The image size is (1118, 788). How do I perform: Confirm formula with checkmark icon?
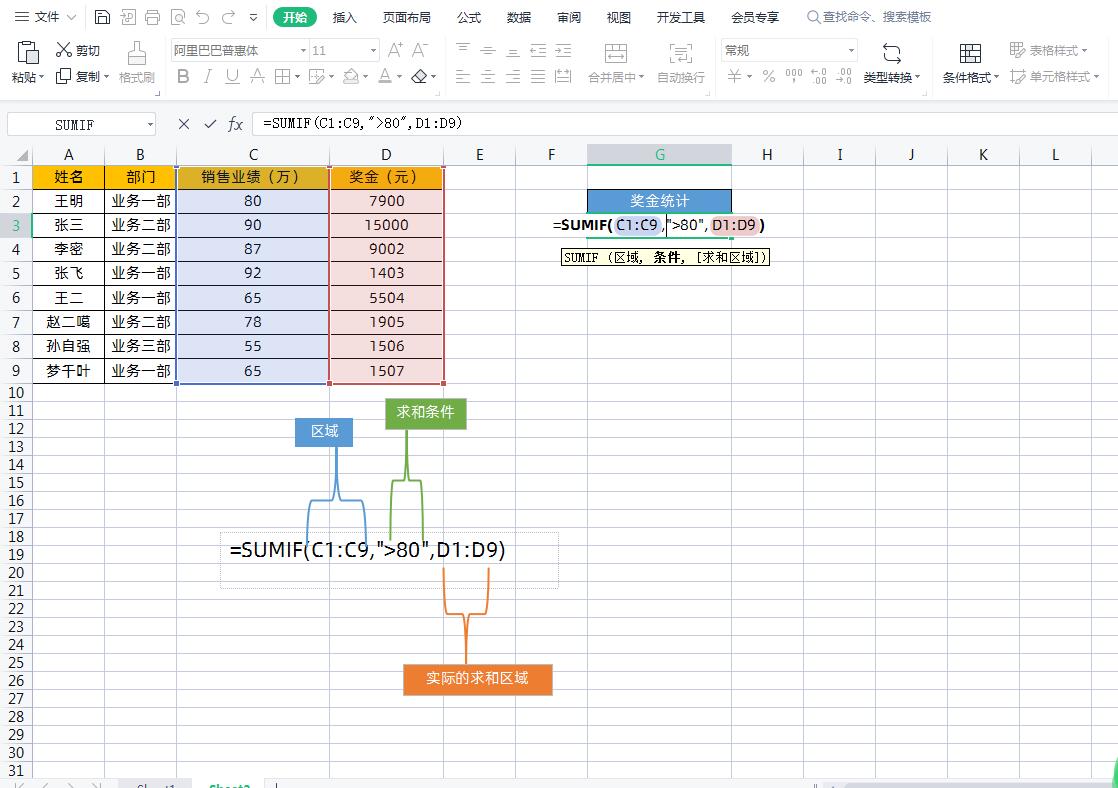point(210,124)
